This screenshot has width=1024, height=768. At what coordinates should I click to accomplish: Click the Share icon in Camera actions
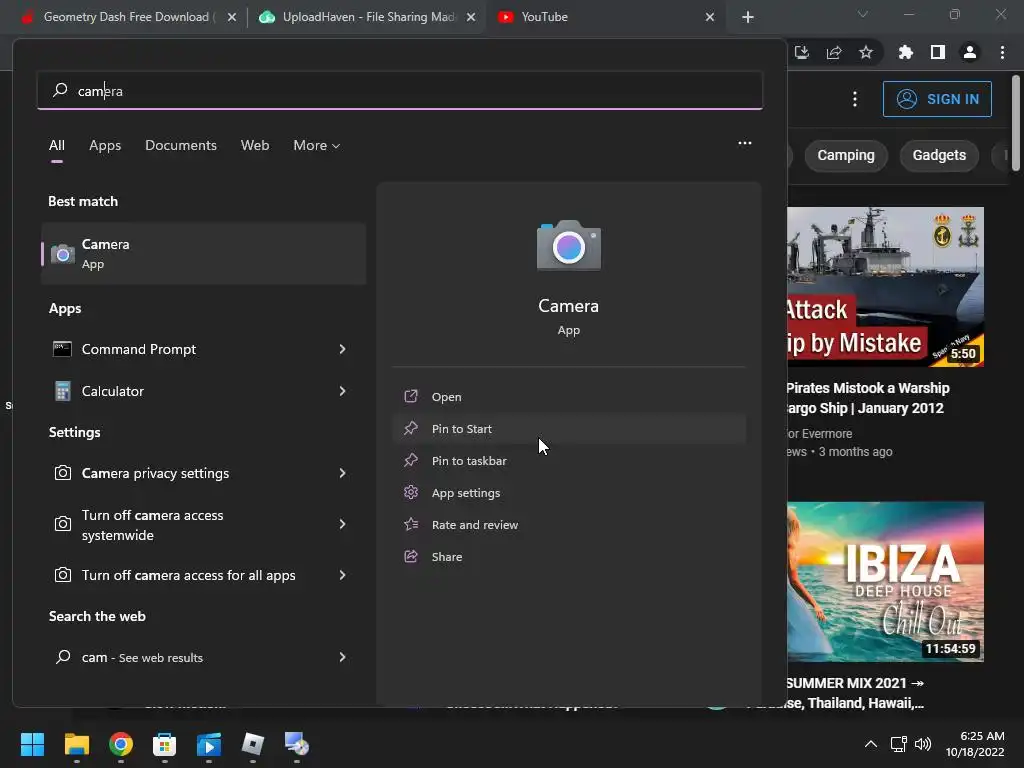click(x=411, y=556)
